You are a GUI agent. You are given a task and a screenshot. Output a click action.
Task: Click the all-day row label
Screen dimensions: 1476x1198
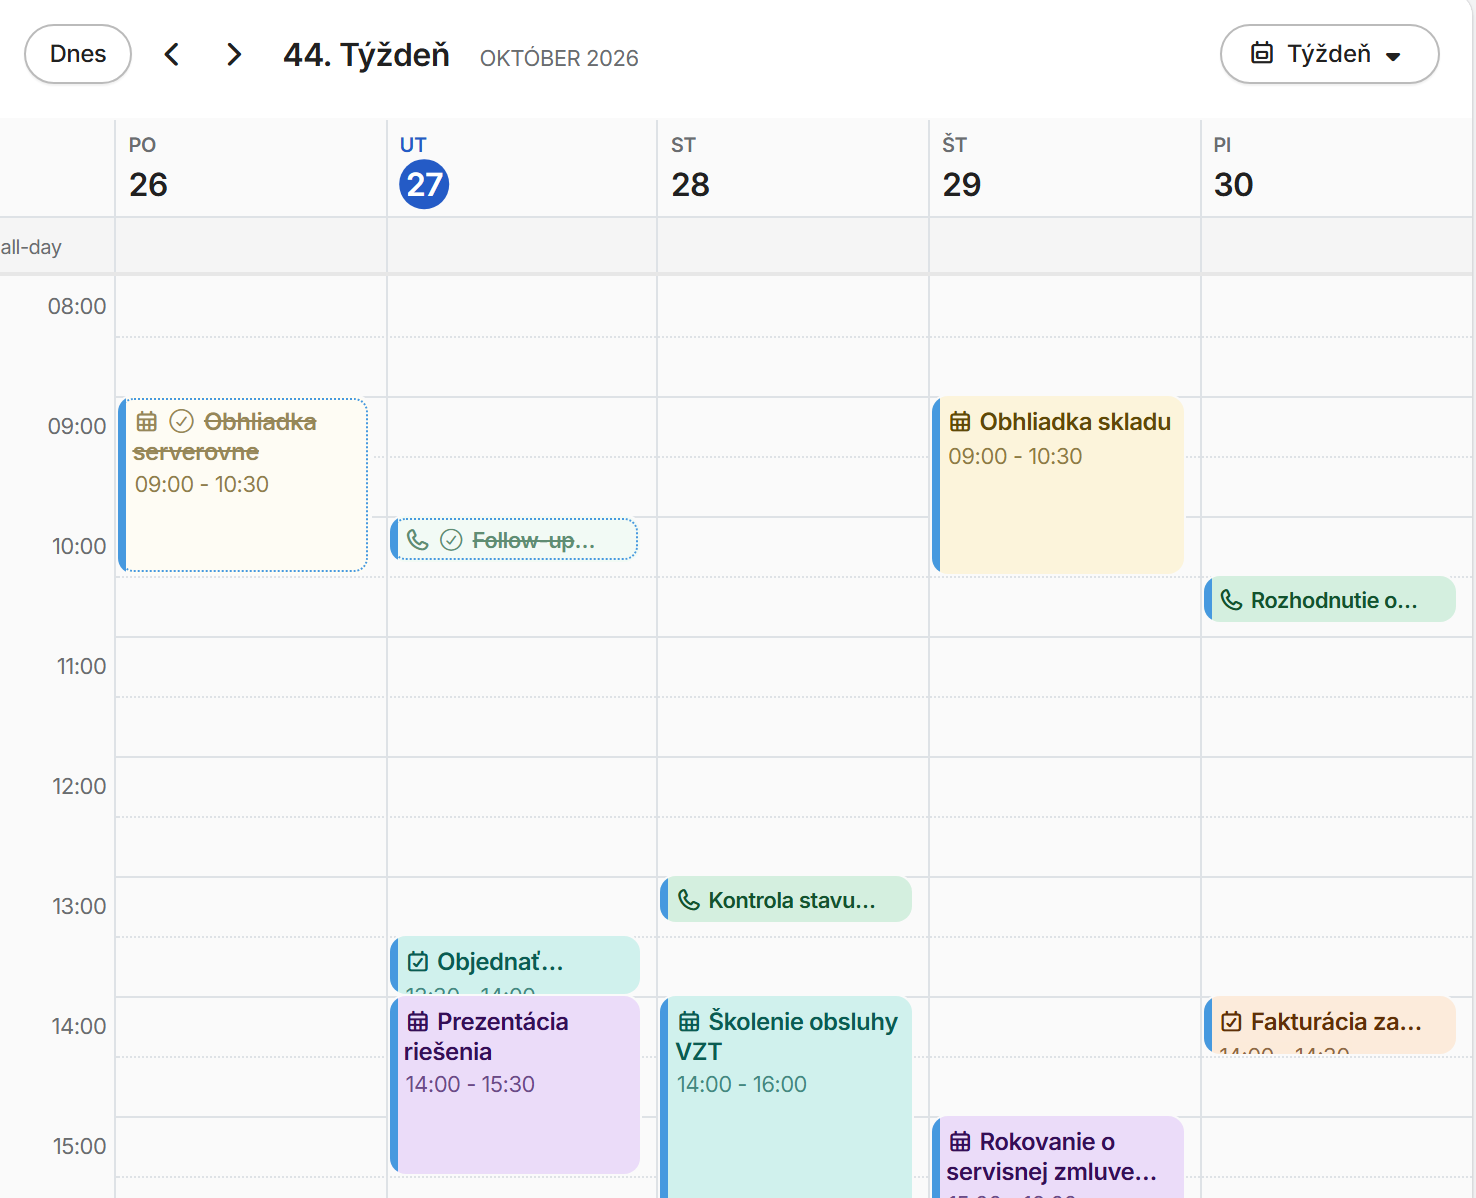pyautogui.click(x=31, y=247)
